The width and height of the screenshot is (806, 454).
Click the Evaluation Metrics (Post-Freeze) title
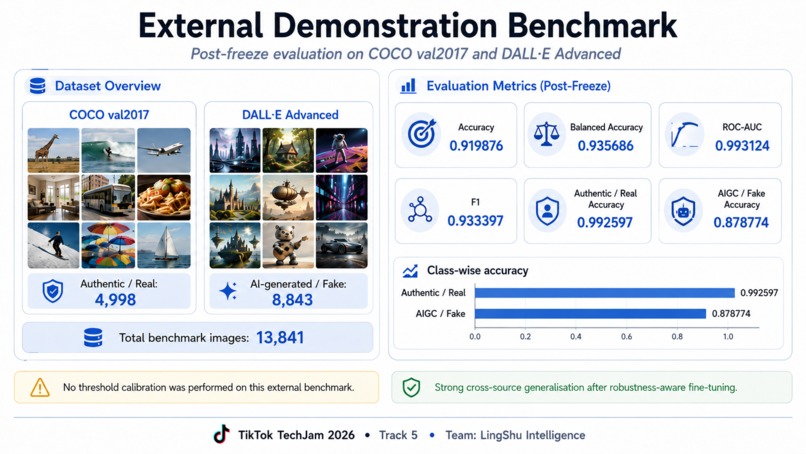tap(519, 86)
